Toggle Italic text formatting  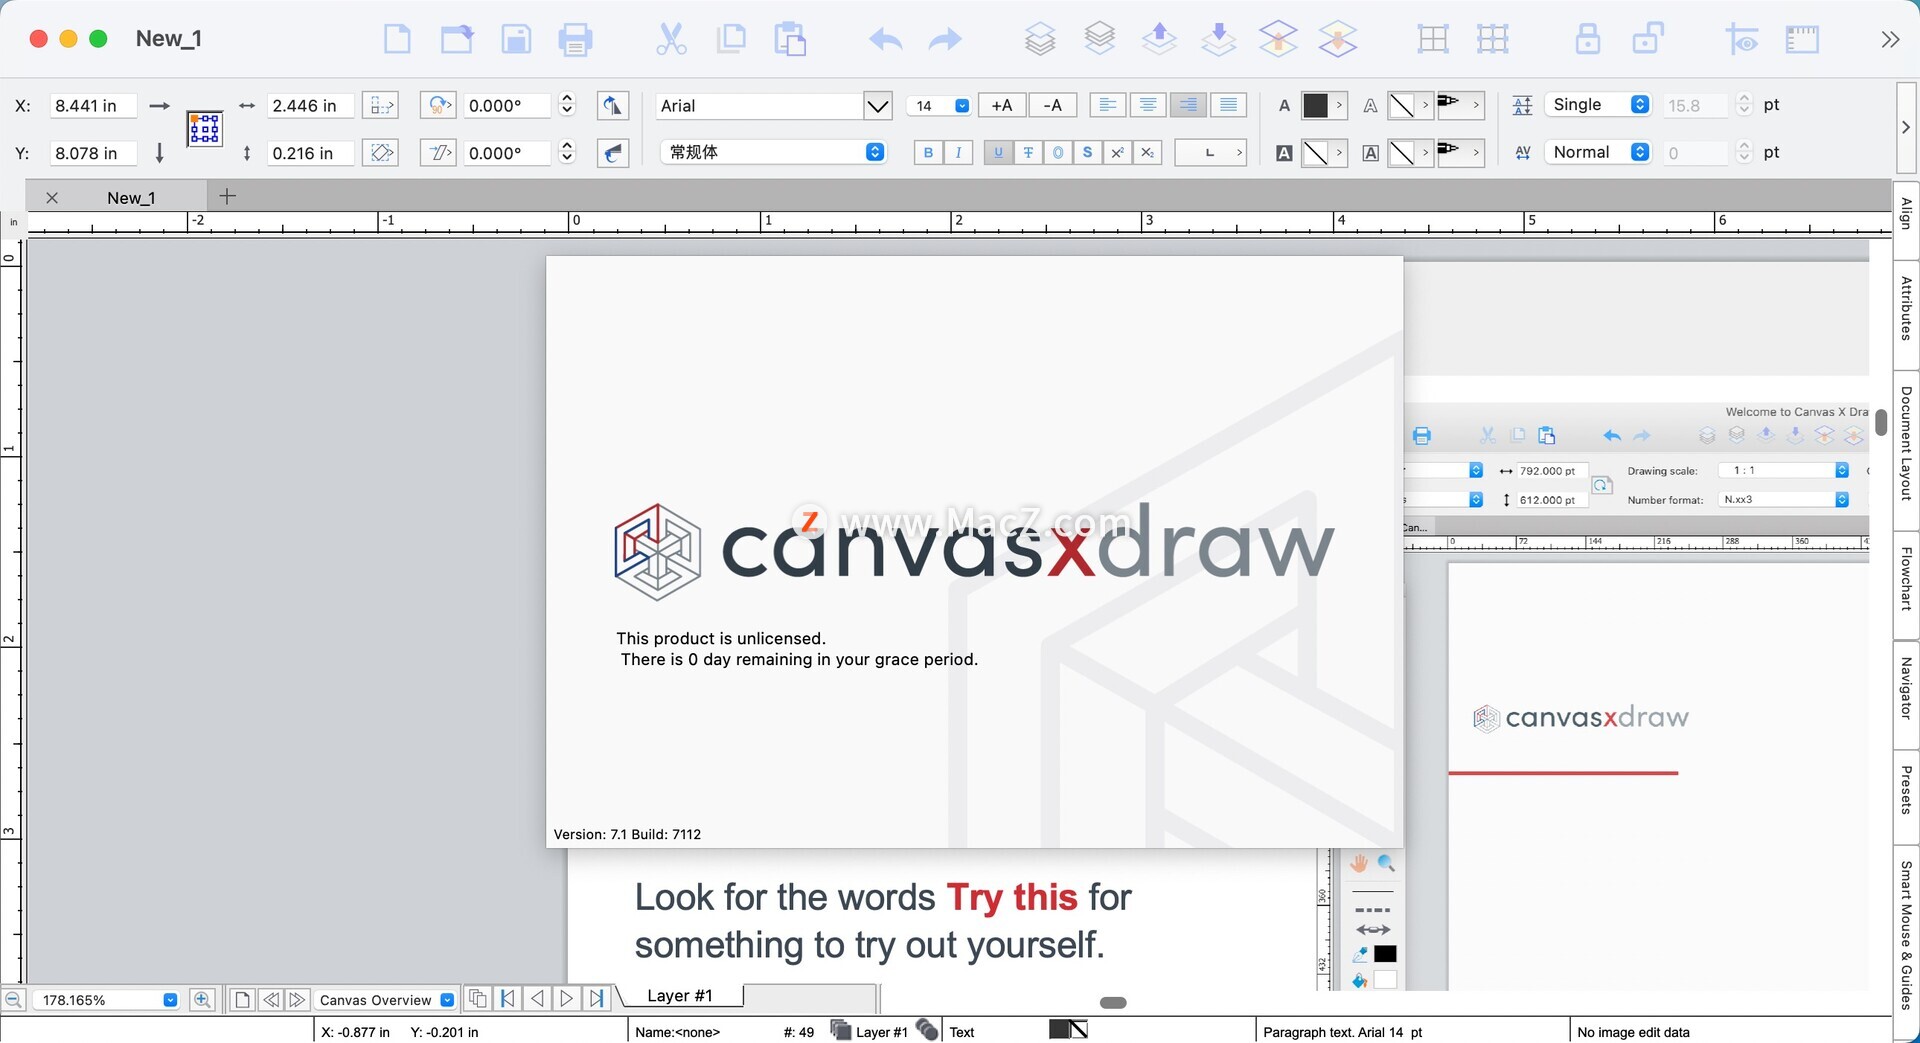[958, 152]
